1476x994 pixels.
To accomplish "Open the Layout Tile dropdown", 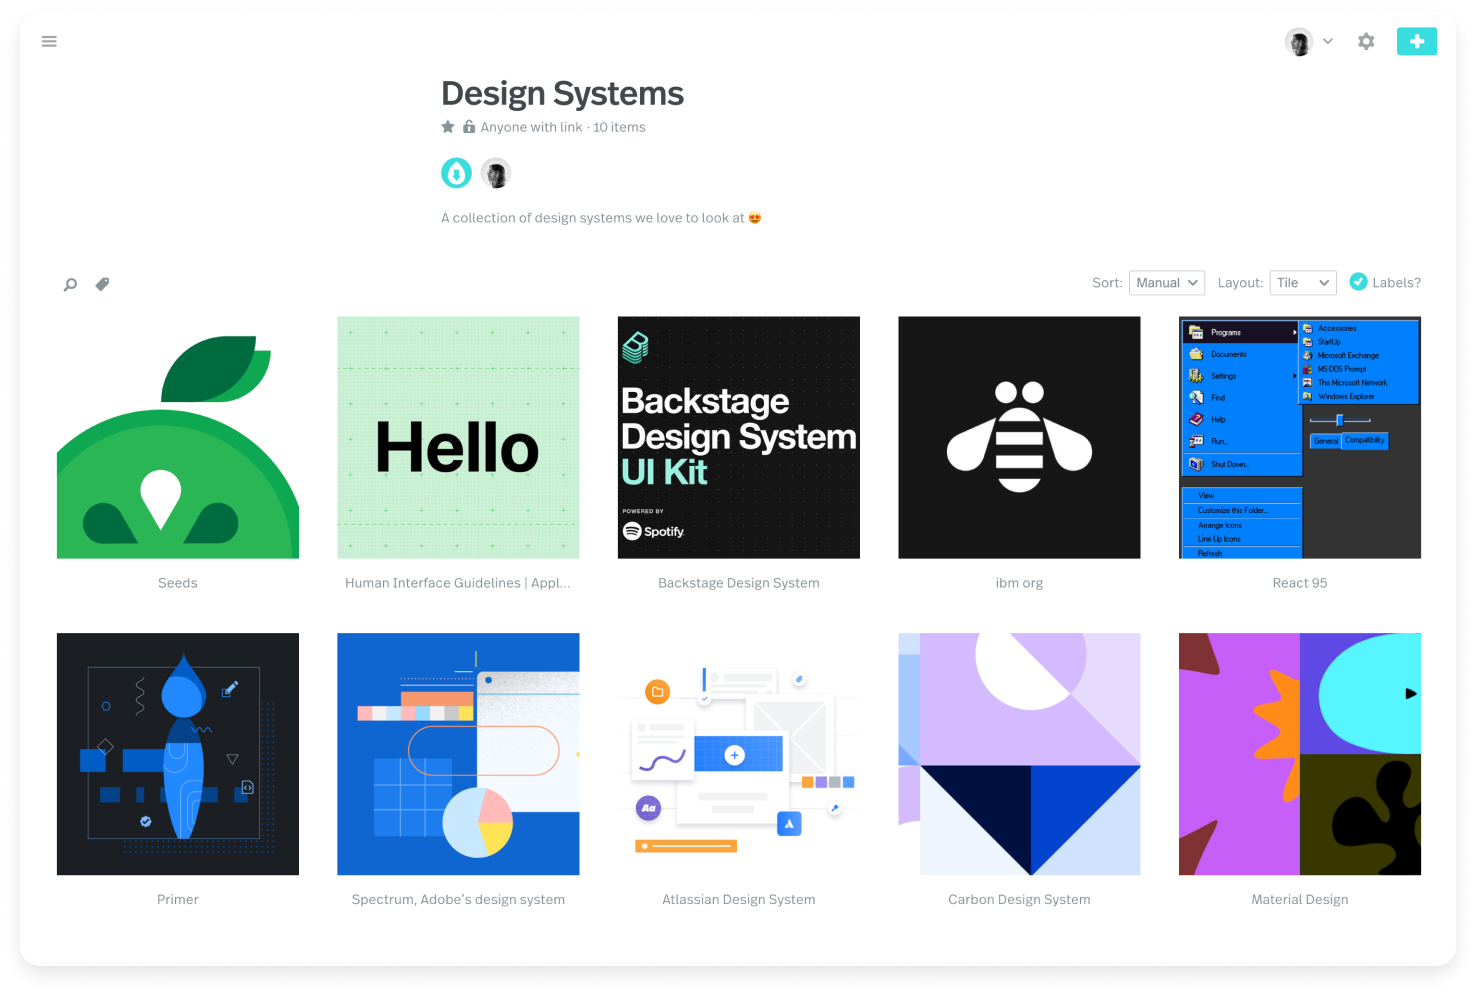I will coord(1303,283).
